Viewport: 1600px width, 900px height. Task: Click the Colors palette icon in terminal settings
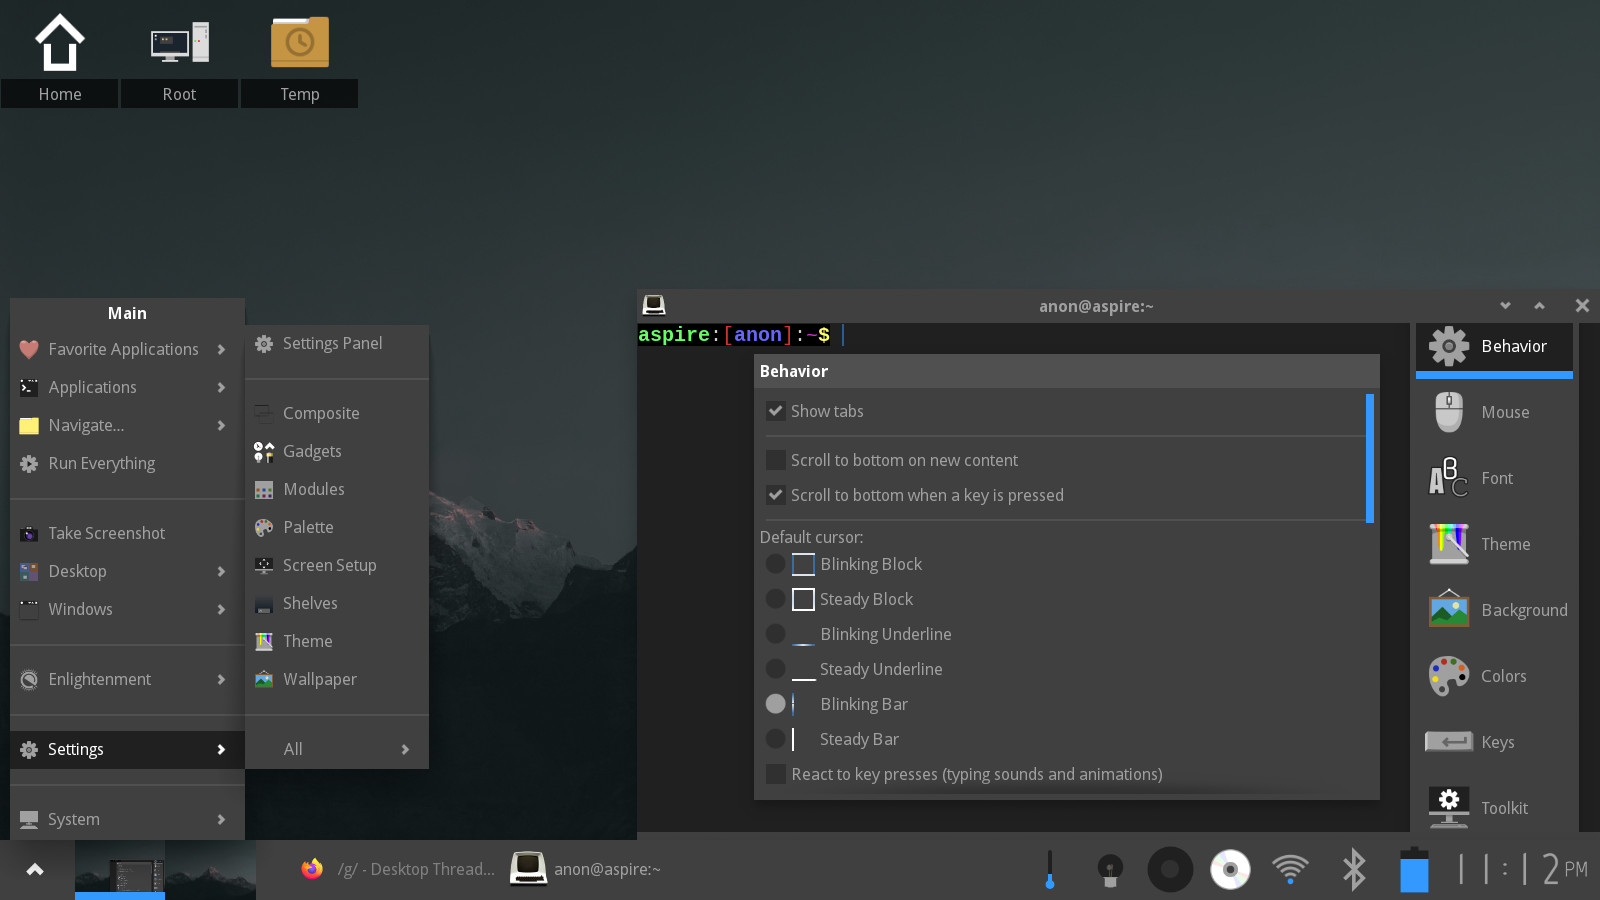point(1449,676)
